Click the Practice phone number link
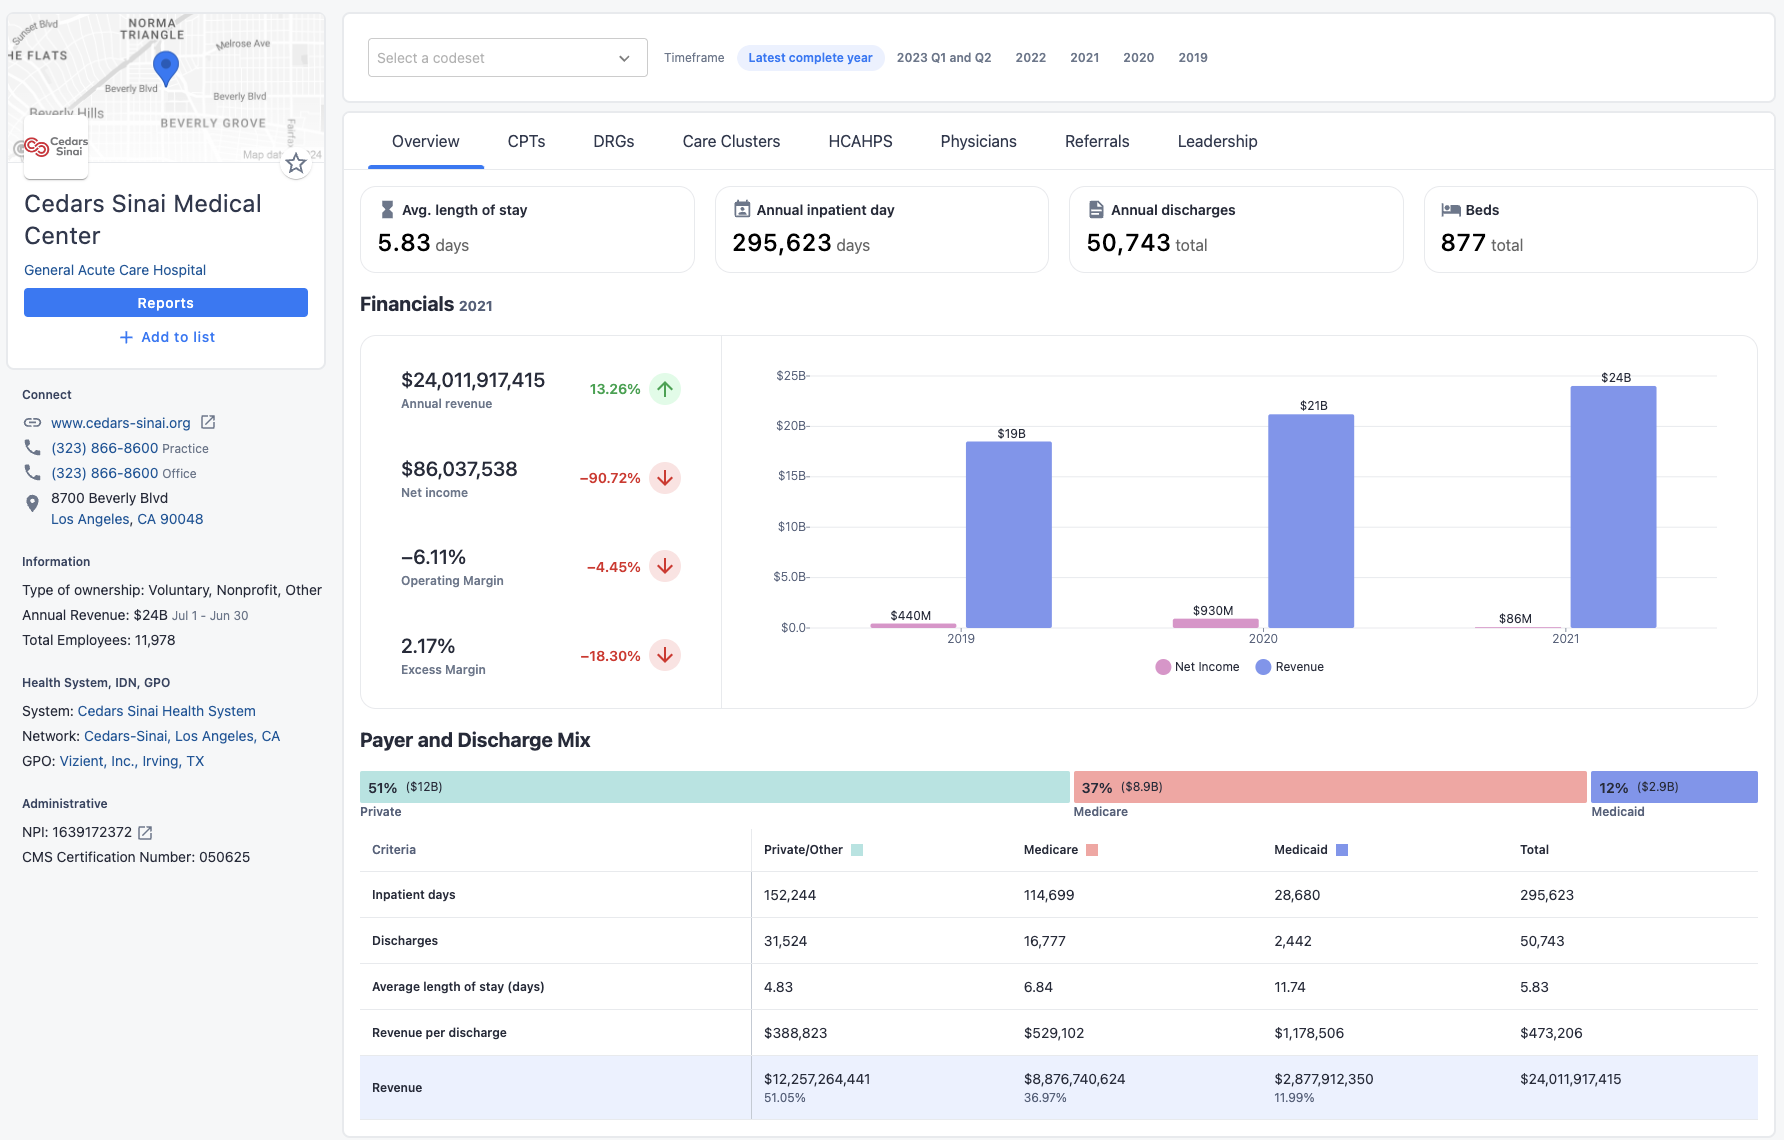The image size is (1784, 1140). [x=105, y=448]
